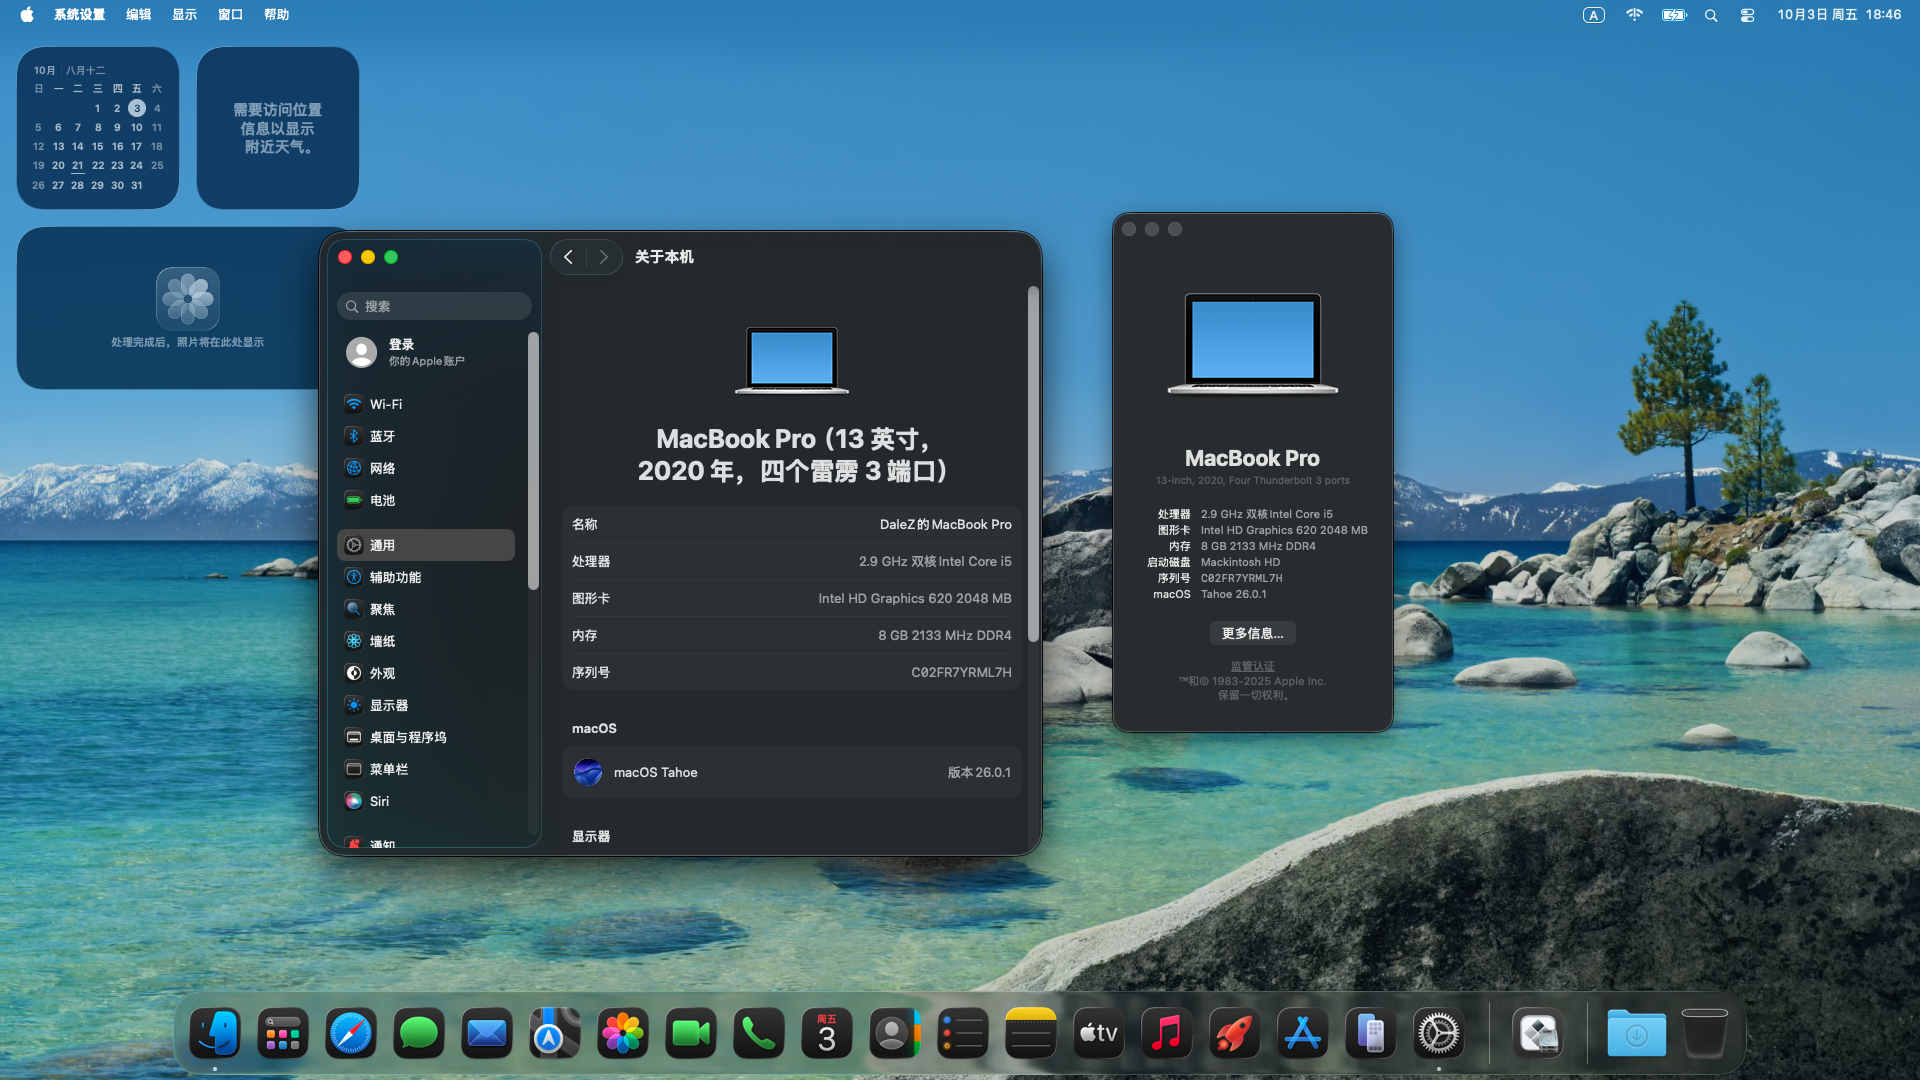Open the 窗口 (Window) menu

[230, 15]
